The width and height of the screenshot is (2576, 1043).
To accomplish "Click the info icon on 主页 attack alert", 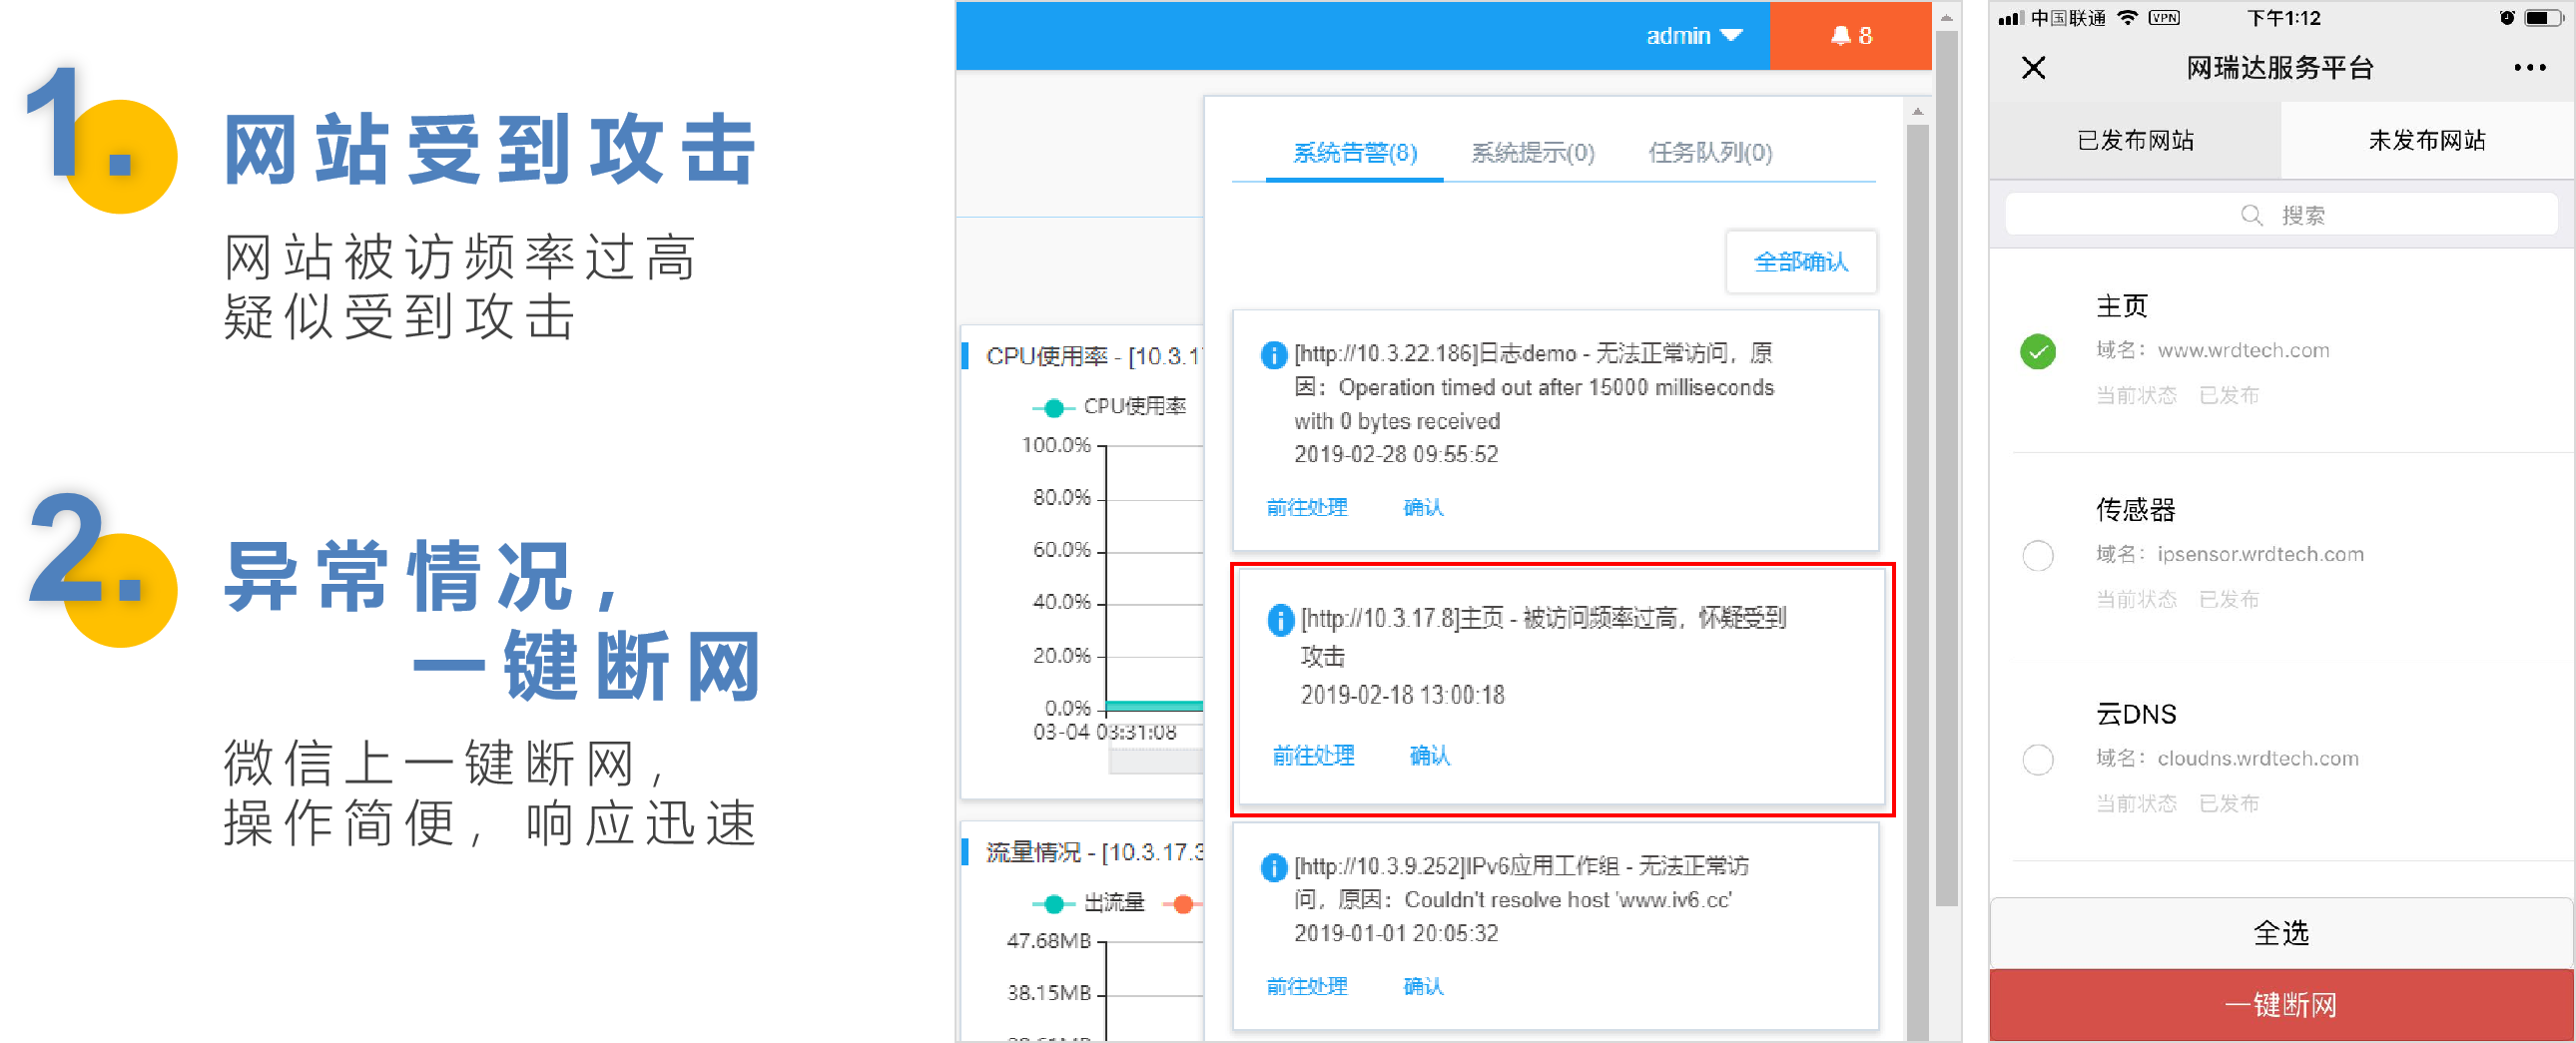I will 1280,620.
